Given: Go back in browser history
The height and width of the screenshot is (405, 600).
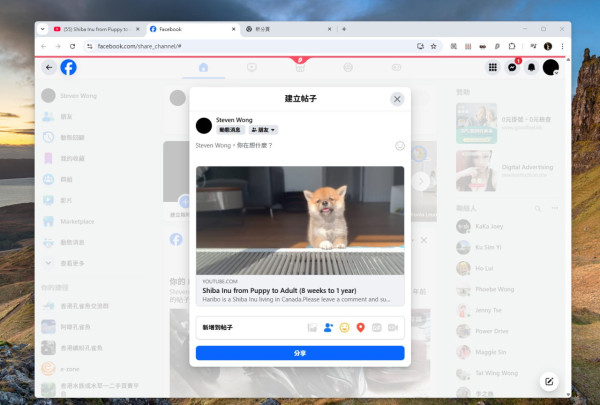Looking at the screenshot, I should 44,46.
